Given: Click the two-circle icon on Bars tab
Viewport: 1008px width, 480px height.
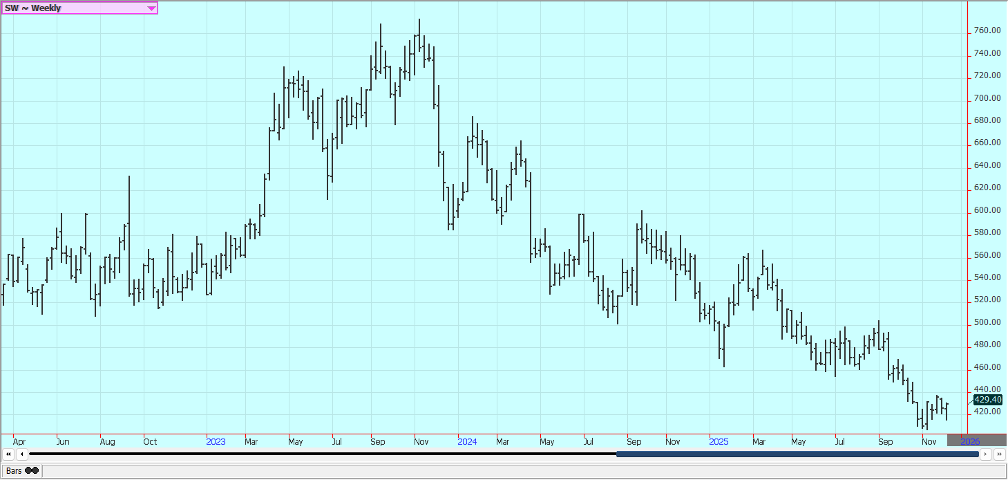Looking at the screenshot, I should tap(32, 470).
